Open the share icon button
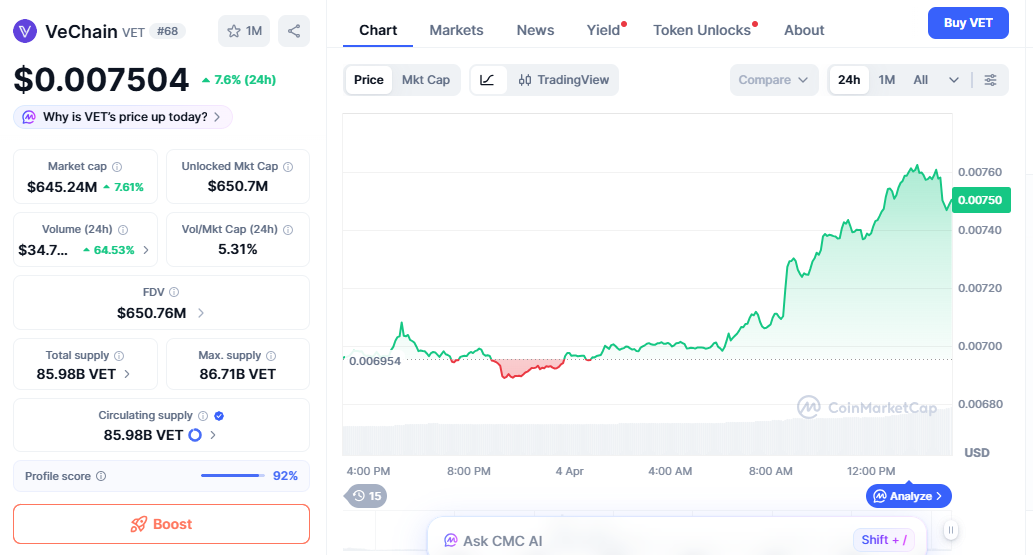The image size is (1033, 555). (x=294, y=31)
